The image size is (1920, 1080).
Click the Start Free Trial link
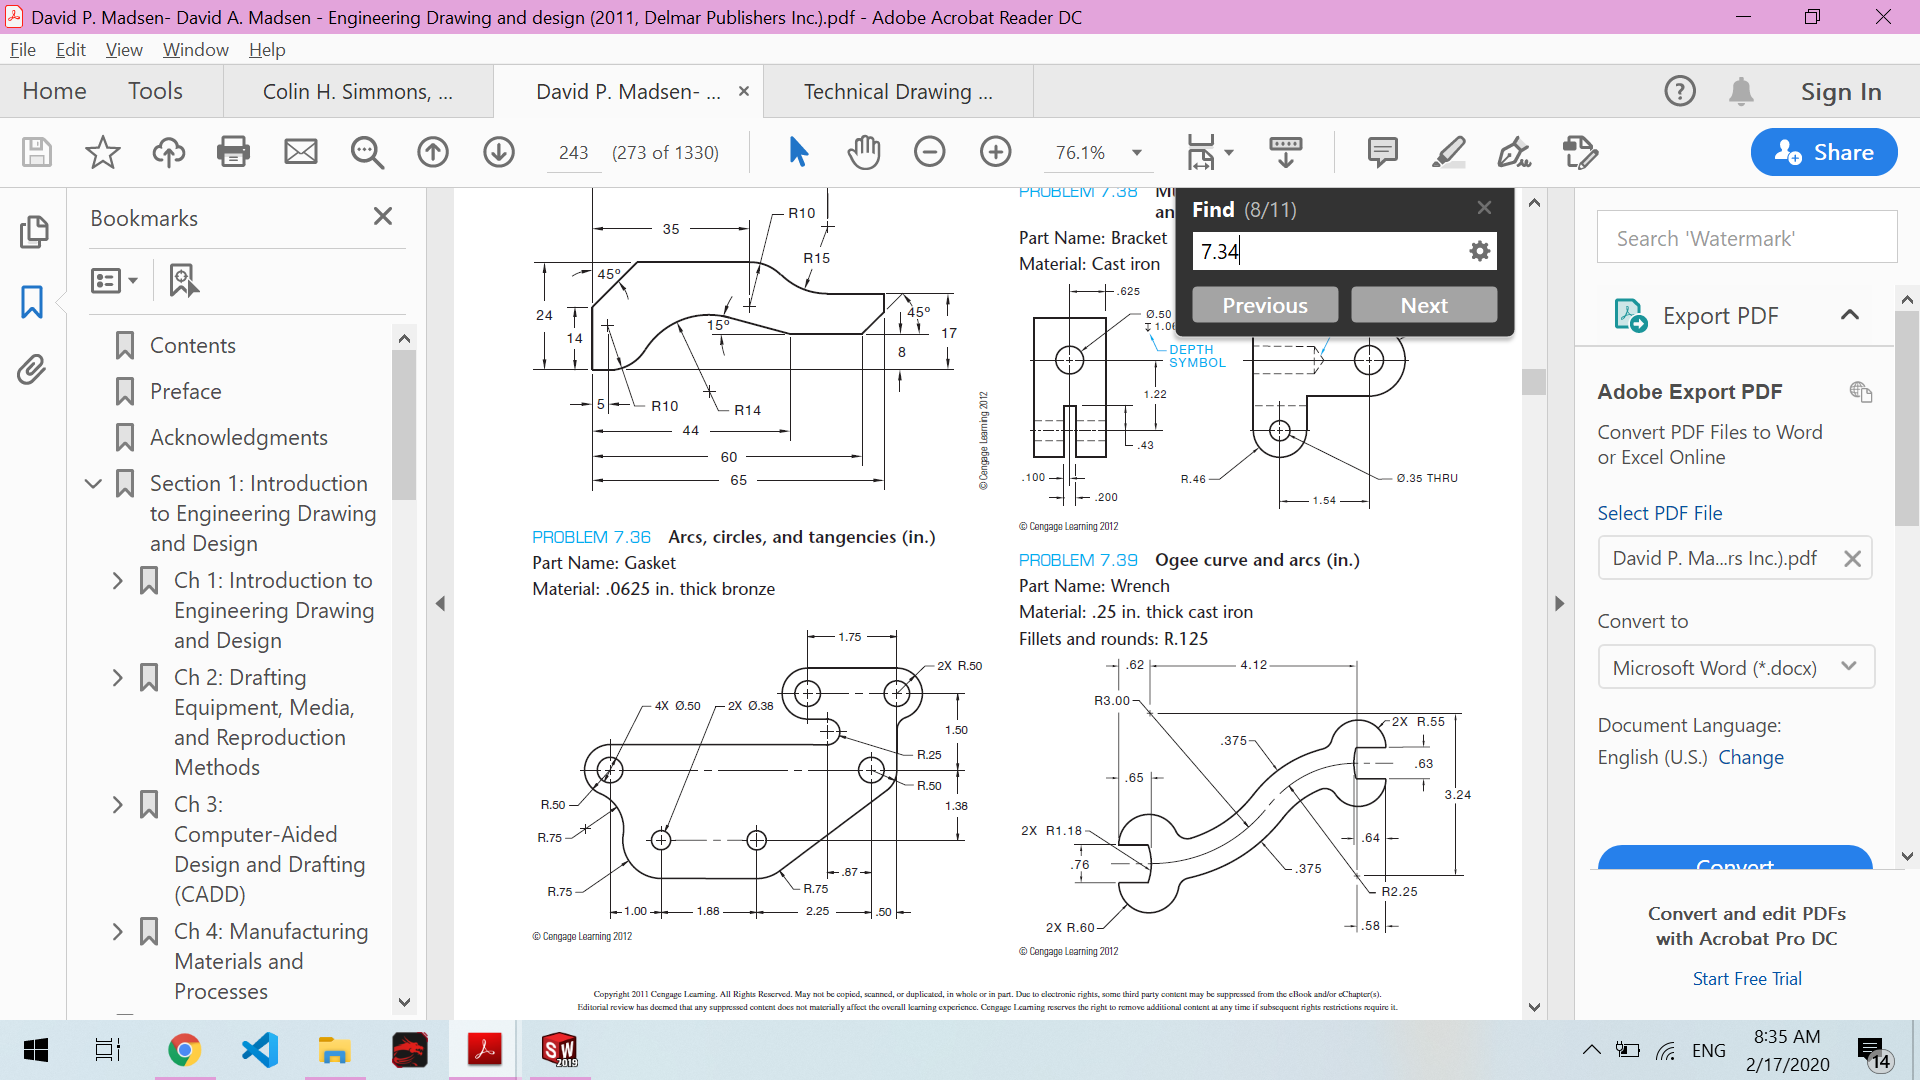coord(1746,979)
